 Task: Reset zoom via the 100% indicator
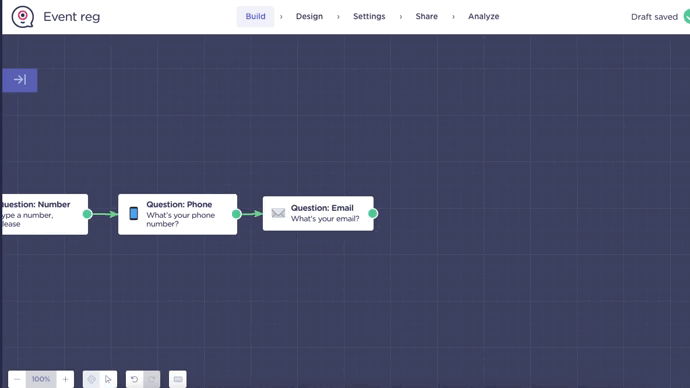[41, 379]
